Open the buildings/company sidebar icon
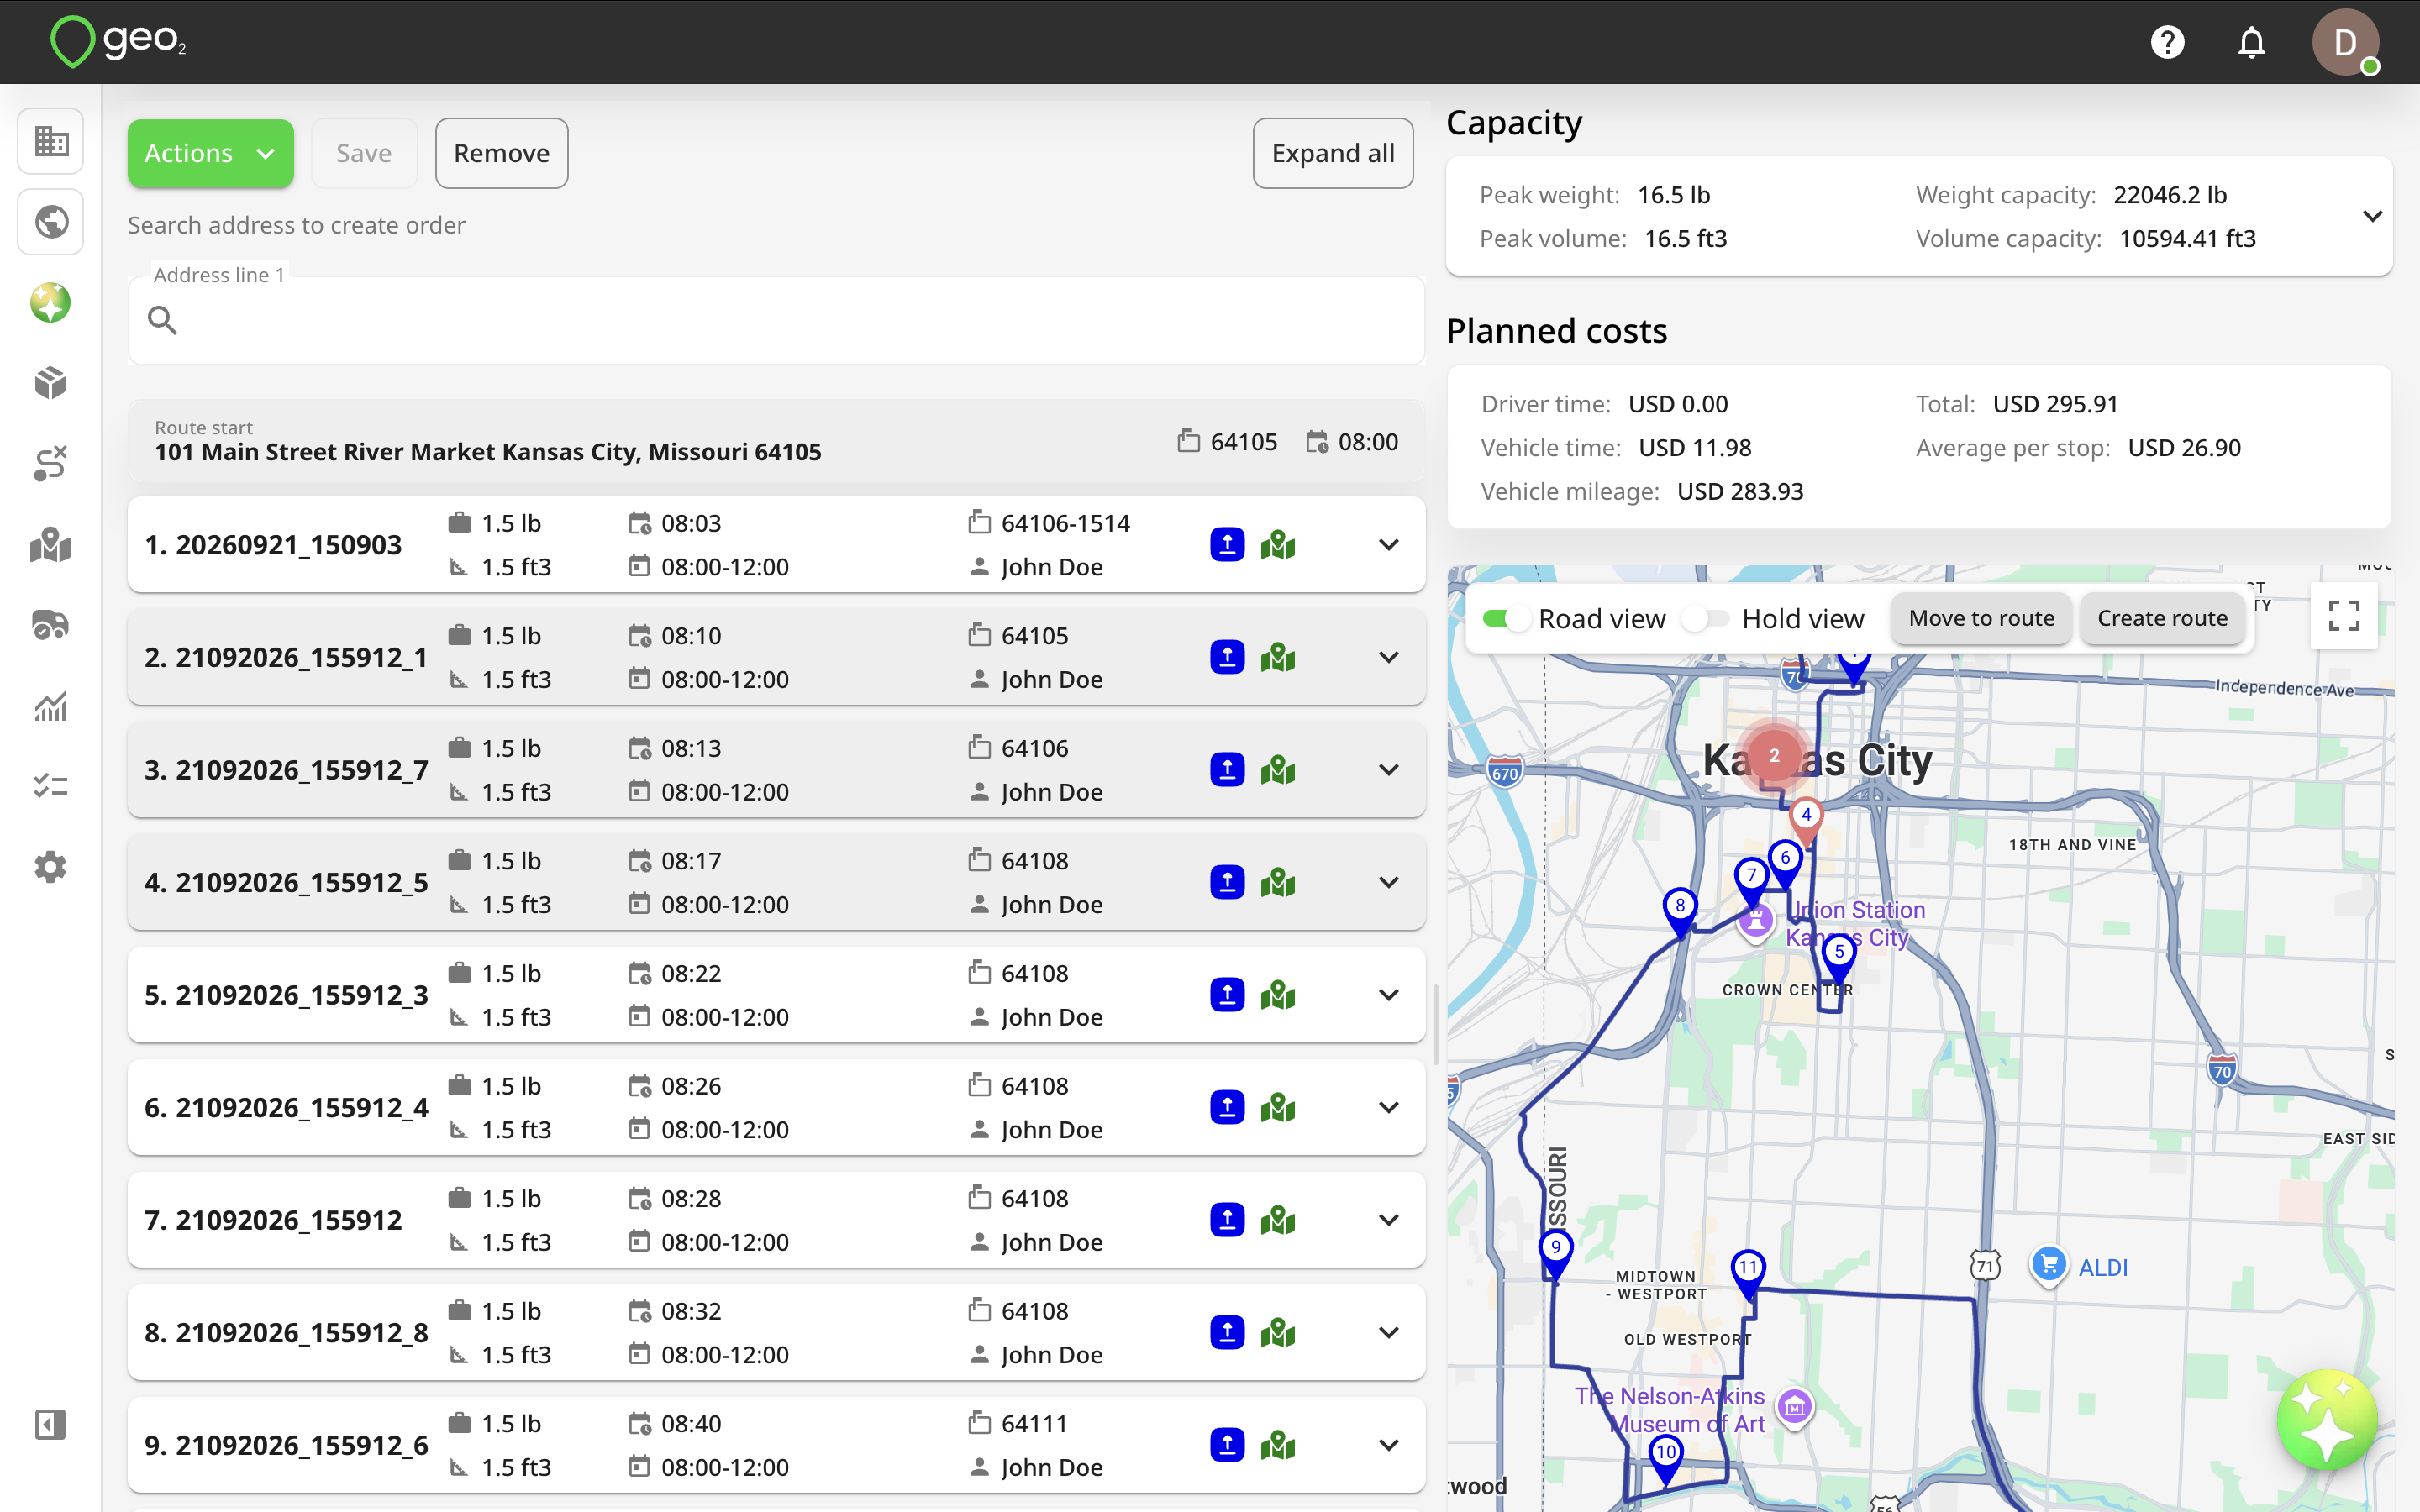2420x1512 pixels. [51, 141]
